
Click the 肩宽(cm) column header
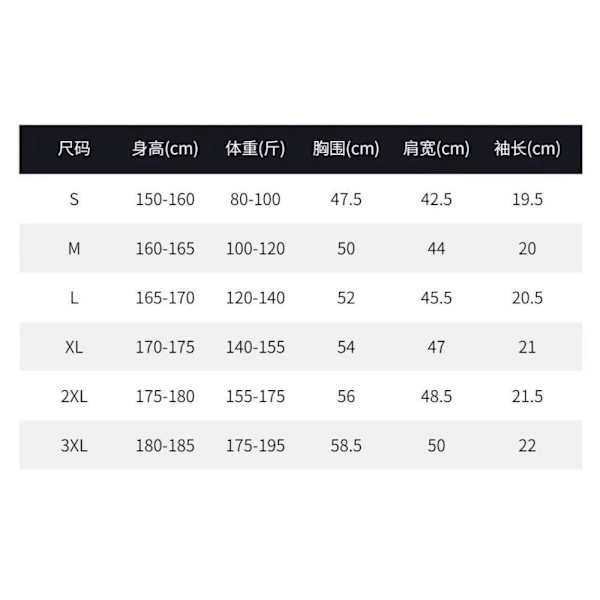[x=436, y=149]
